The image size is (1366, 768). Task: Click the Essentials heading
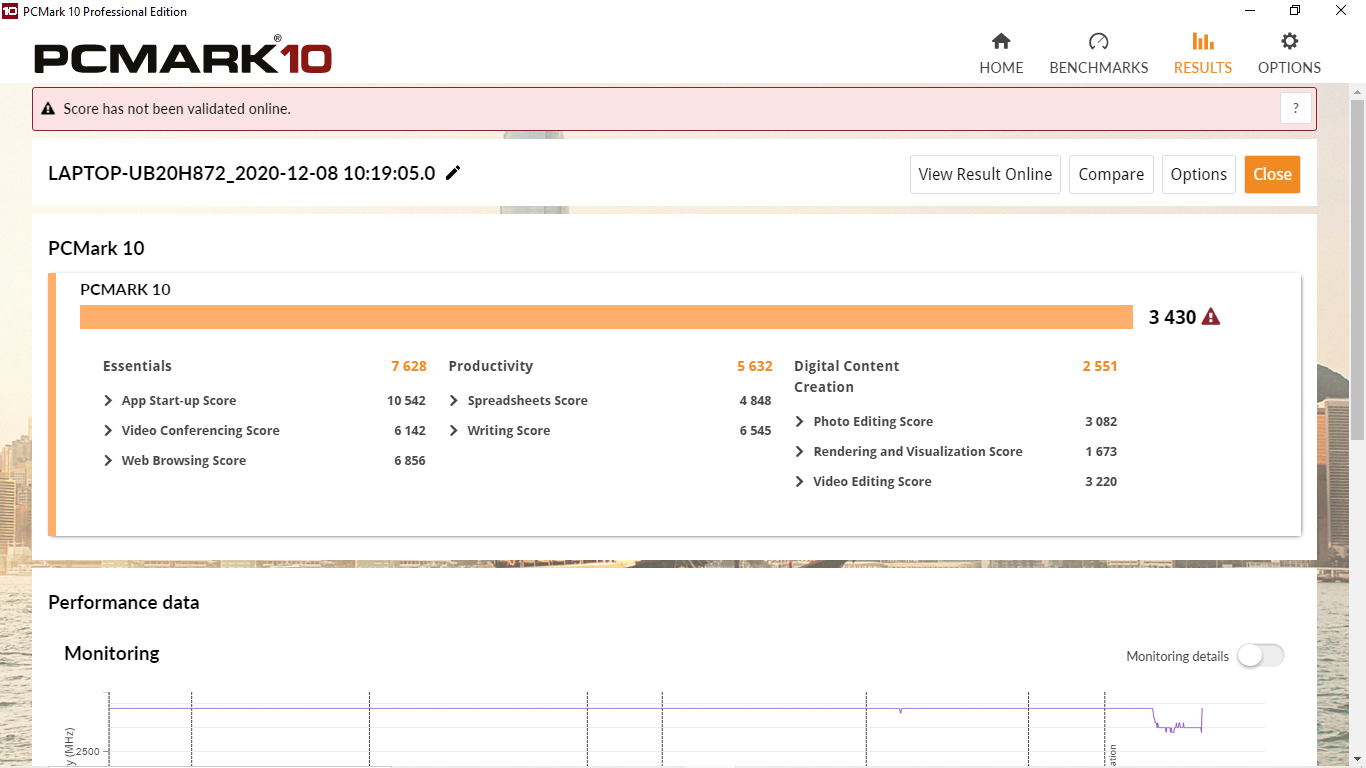[x=137, y=366]
